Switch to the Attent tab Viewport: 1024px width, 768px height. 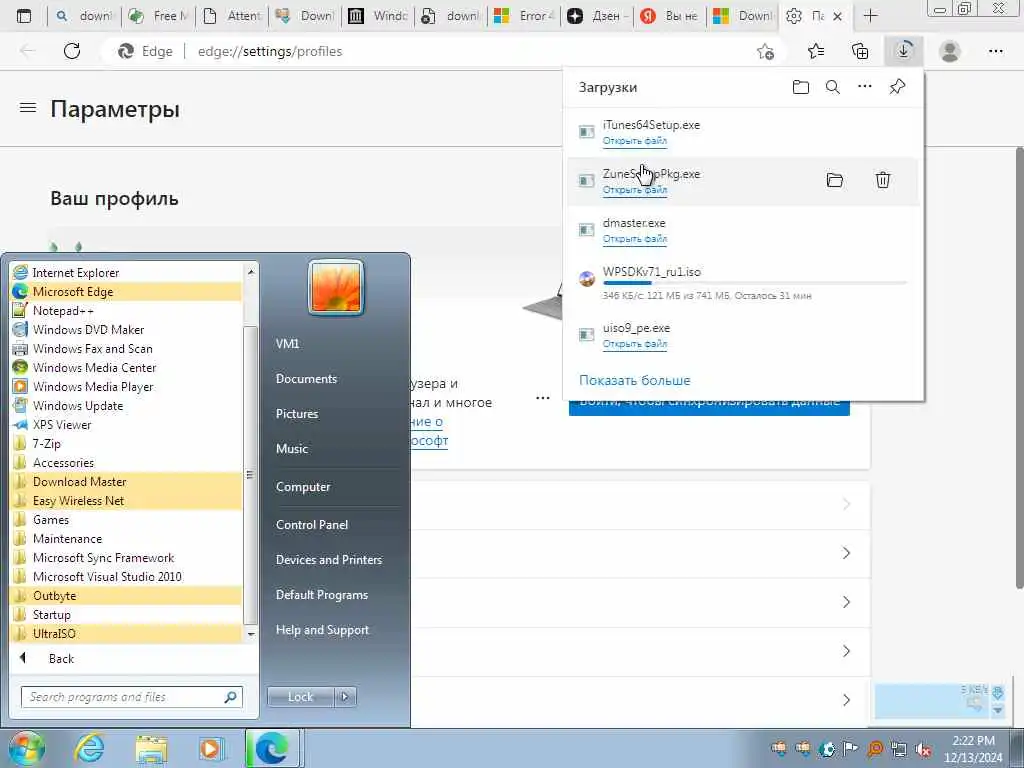(x=232, y=16)
